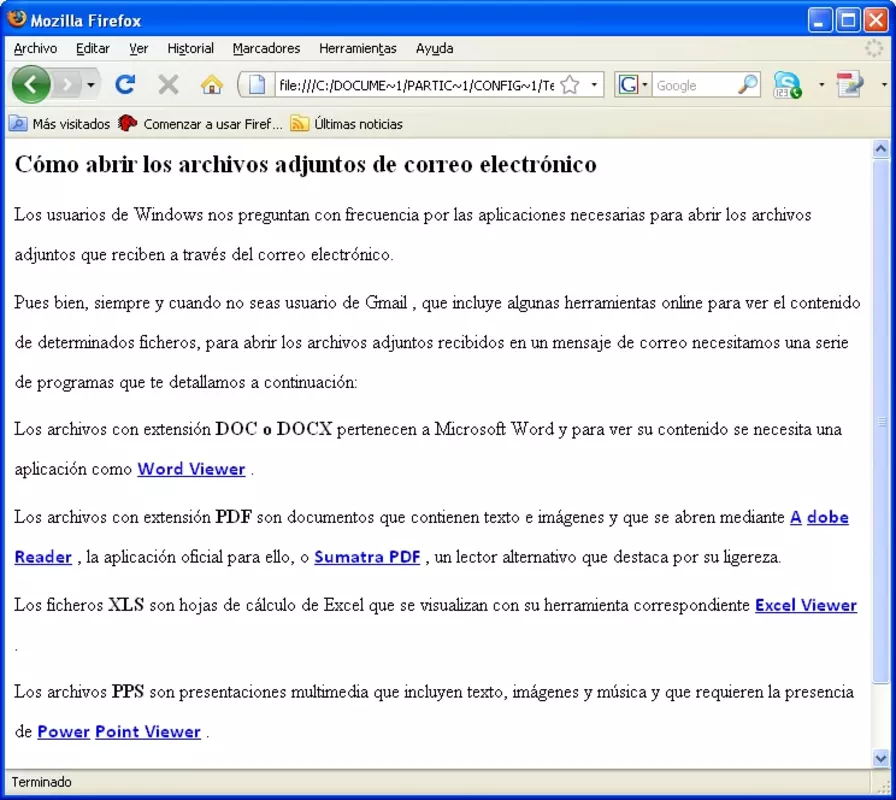This screenshot has height=800, width=896.
Task: Click the bold 'DOC o DOCX' text
Action: coord(274,429)
